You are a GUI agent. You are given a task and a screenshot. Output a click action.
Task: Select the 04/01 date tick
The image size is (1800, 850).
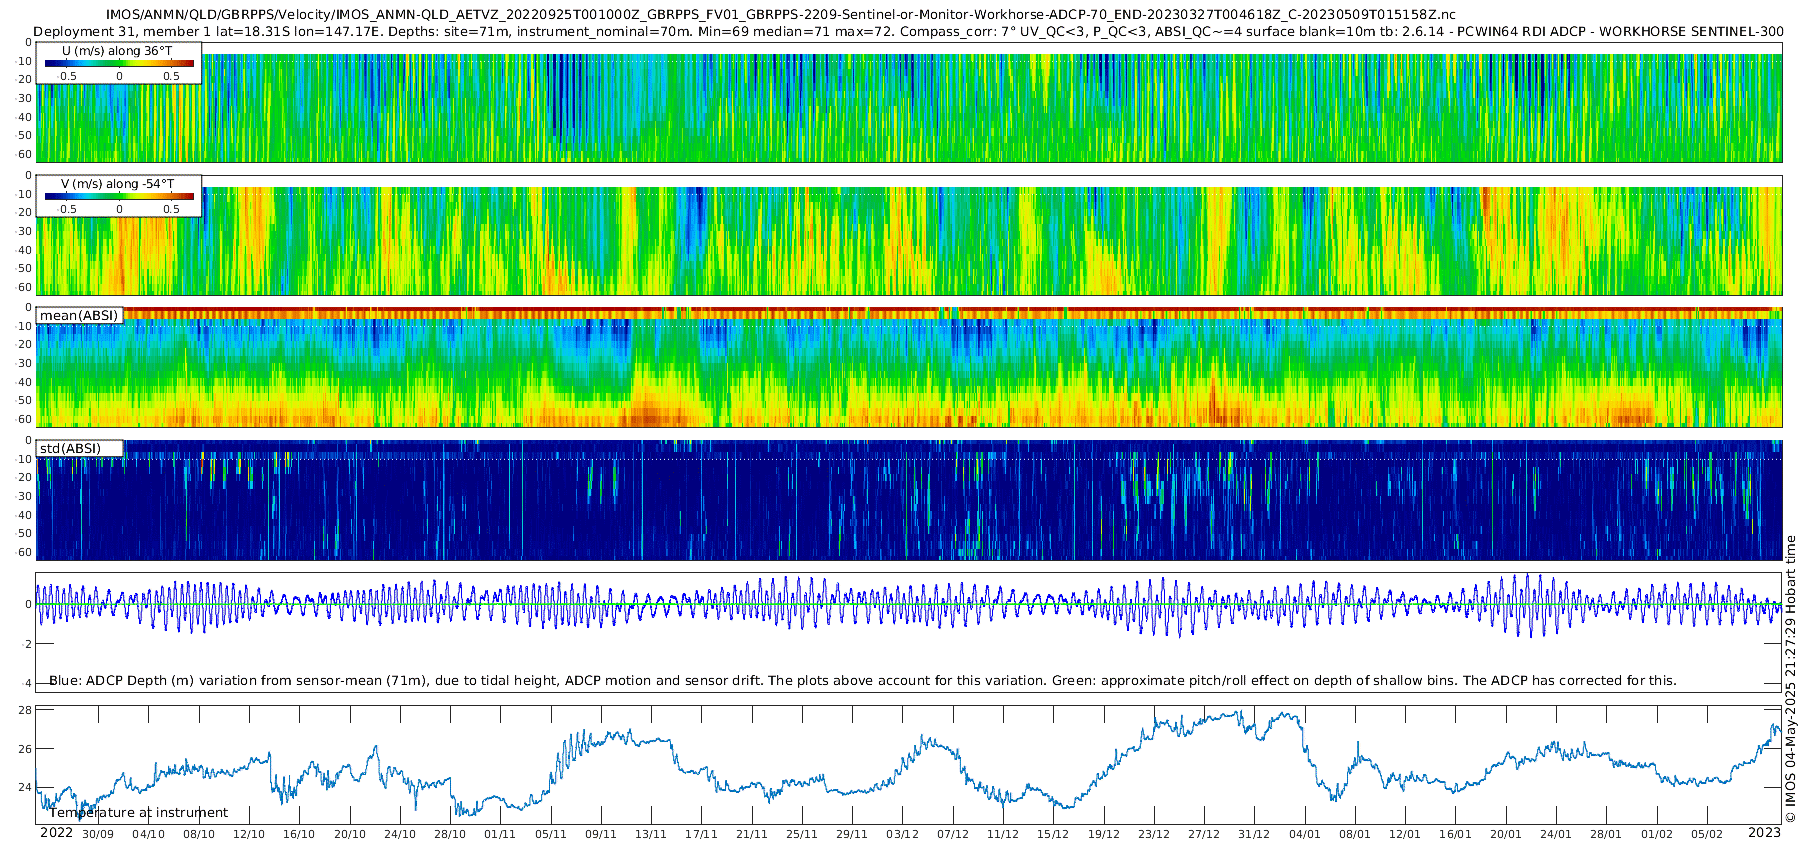tap(1304, 834)
